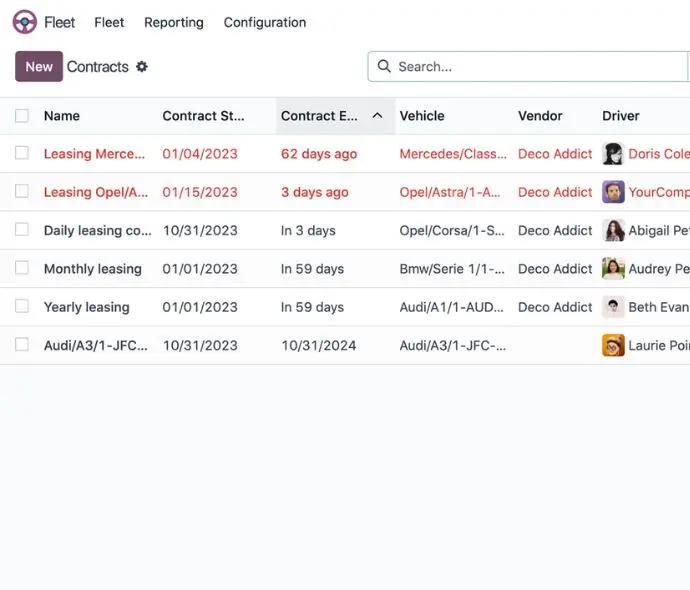This screenshot has width=690, height=590.
Task: Click the Mercedes/Class... vehicle cell
Action: coord(453,154)
